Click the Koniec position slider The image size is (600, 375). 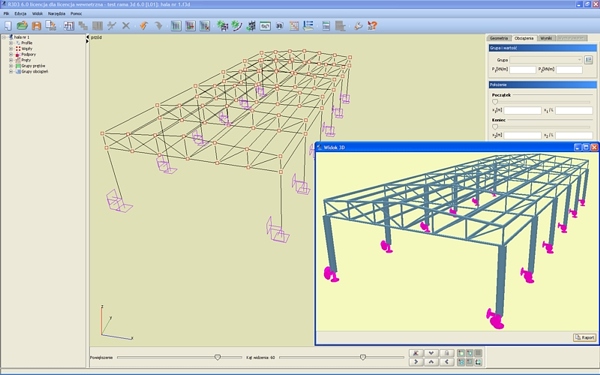coord(495,127)
